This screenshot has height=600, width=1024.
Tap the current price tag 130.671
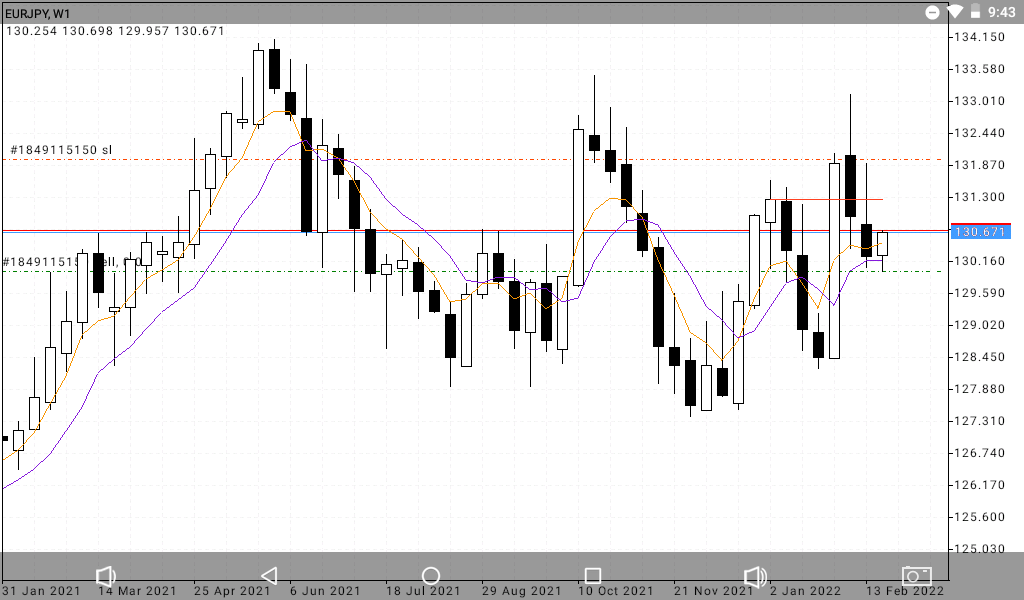click(981, 232)
